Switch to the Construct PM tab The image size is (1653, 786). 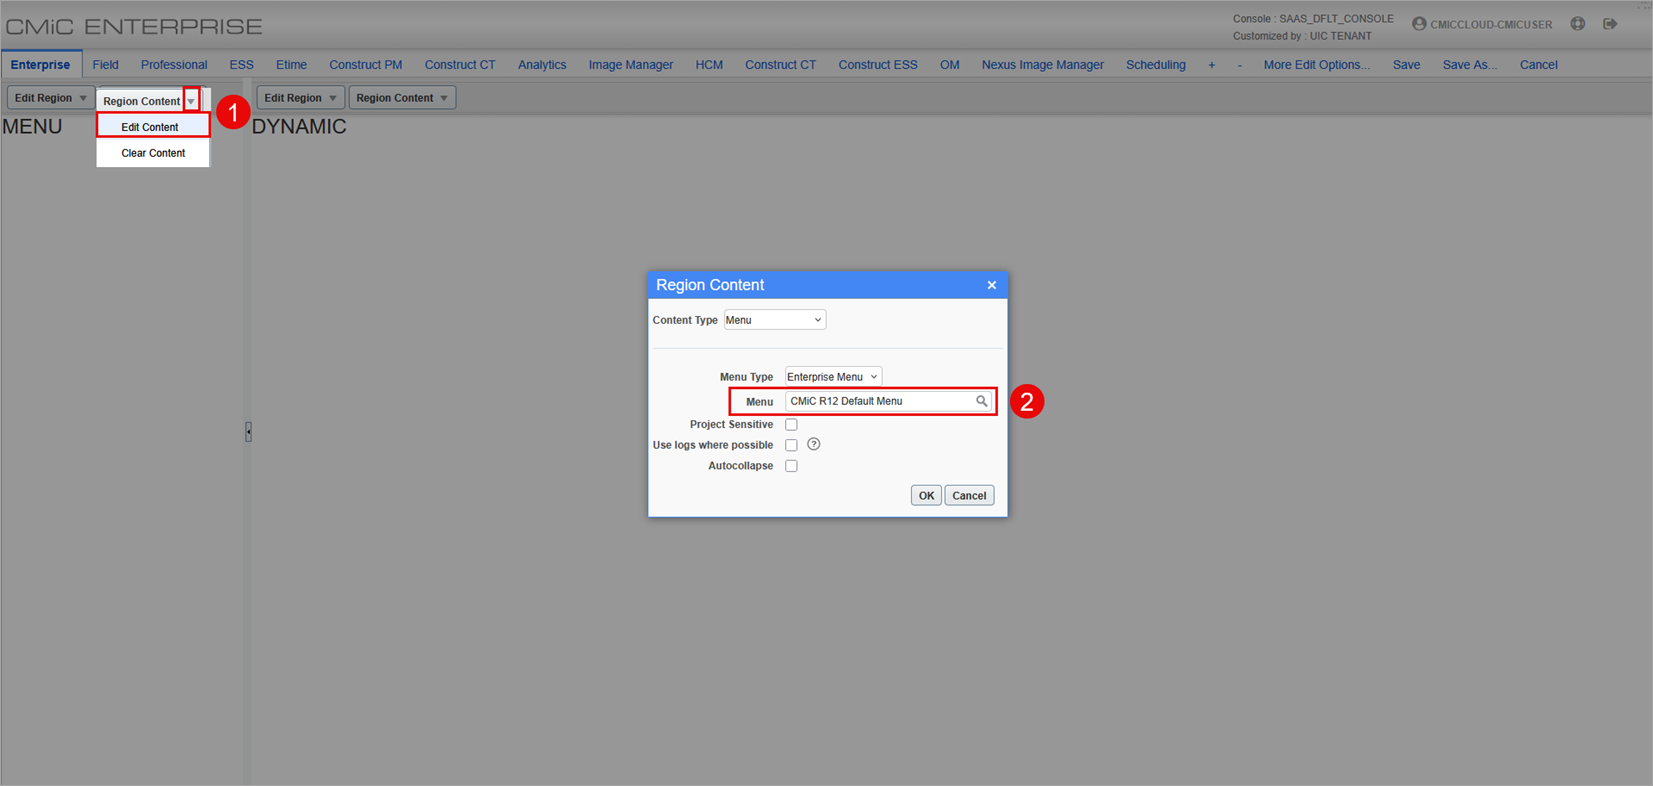pyautogui.click(x=366, y=65)
